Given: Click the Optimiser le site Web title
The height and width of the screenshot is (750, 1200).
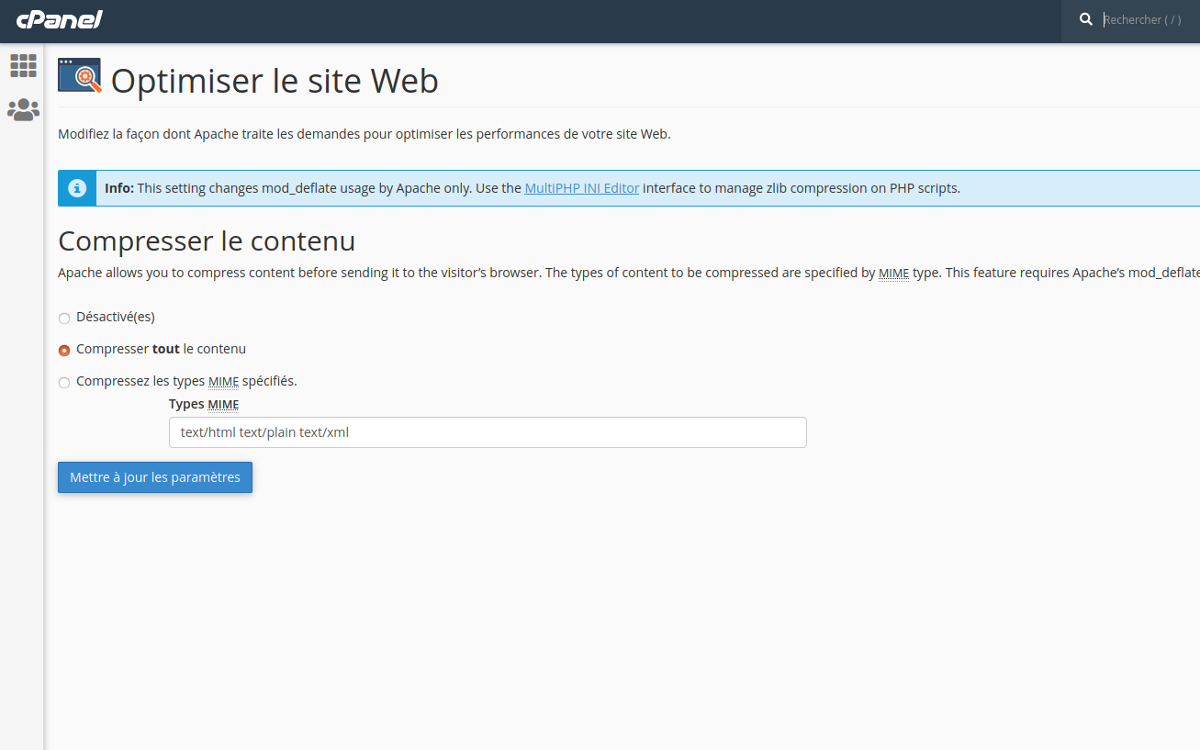Looking at the screenshot, I should tap(274, 81).
